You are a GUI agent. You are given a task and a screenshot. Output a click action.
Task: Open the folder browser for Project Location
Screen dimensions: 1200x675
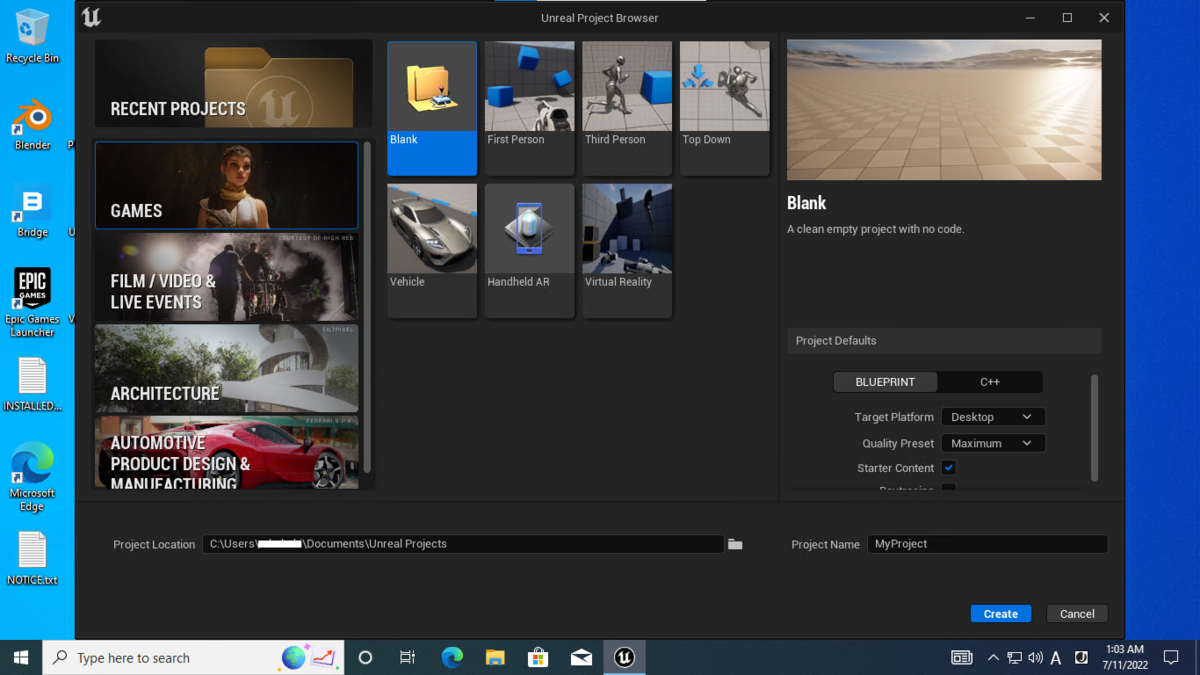[735, 544]
